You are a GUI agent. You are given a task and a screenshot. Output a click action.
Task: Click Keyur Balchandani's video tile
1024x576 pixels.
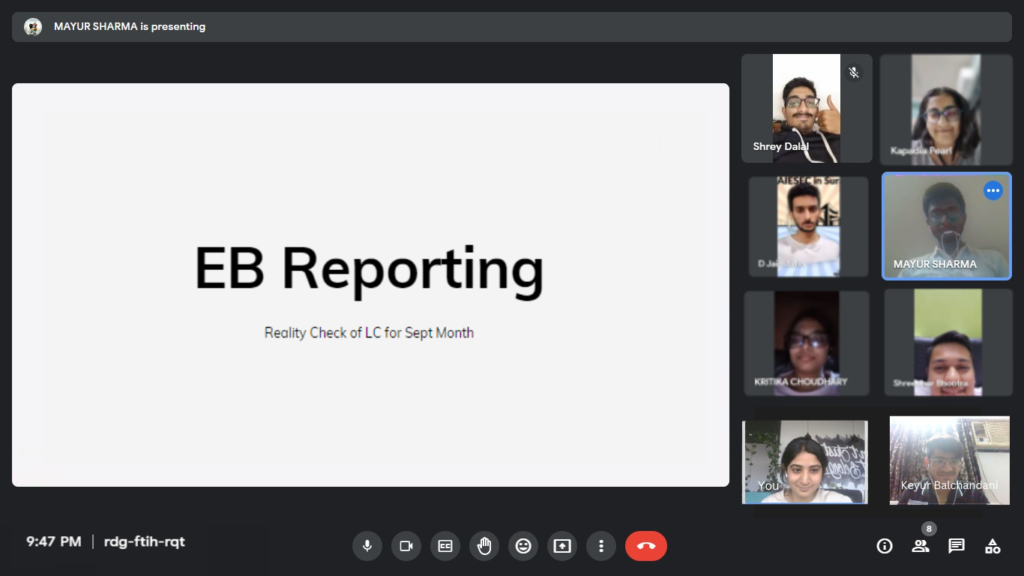tap(949, 460)
